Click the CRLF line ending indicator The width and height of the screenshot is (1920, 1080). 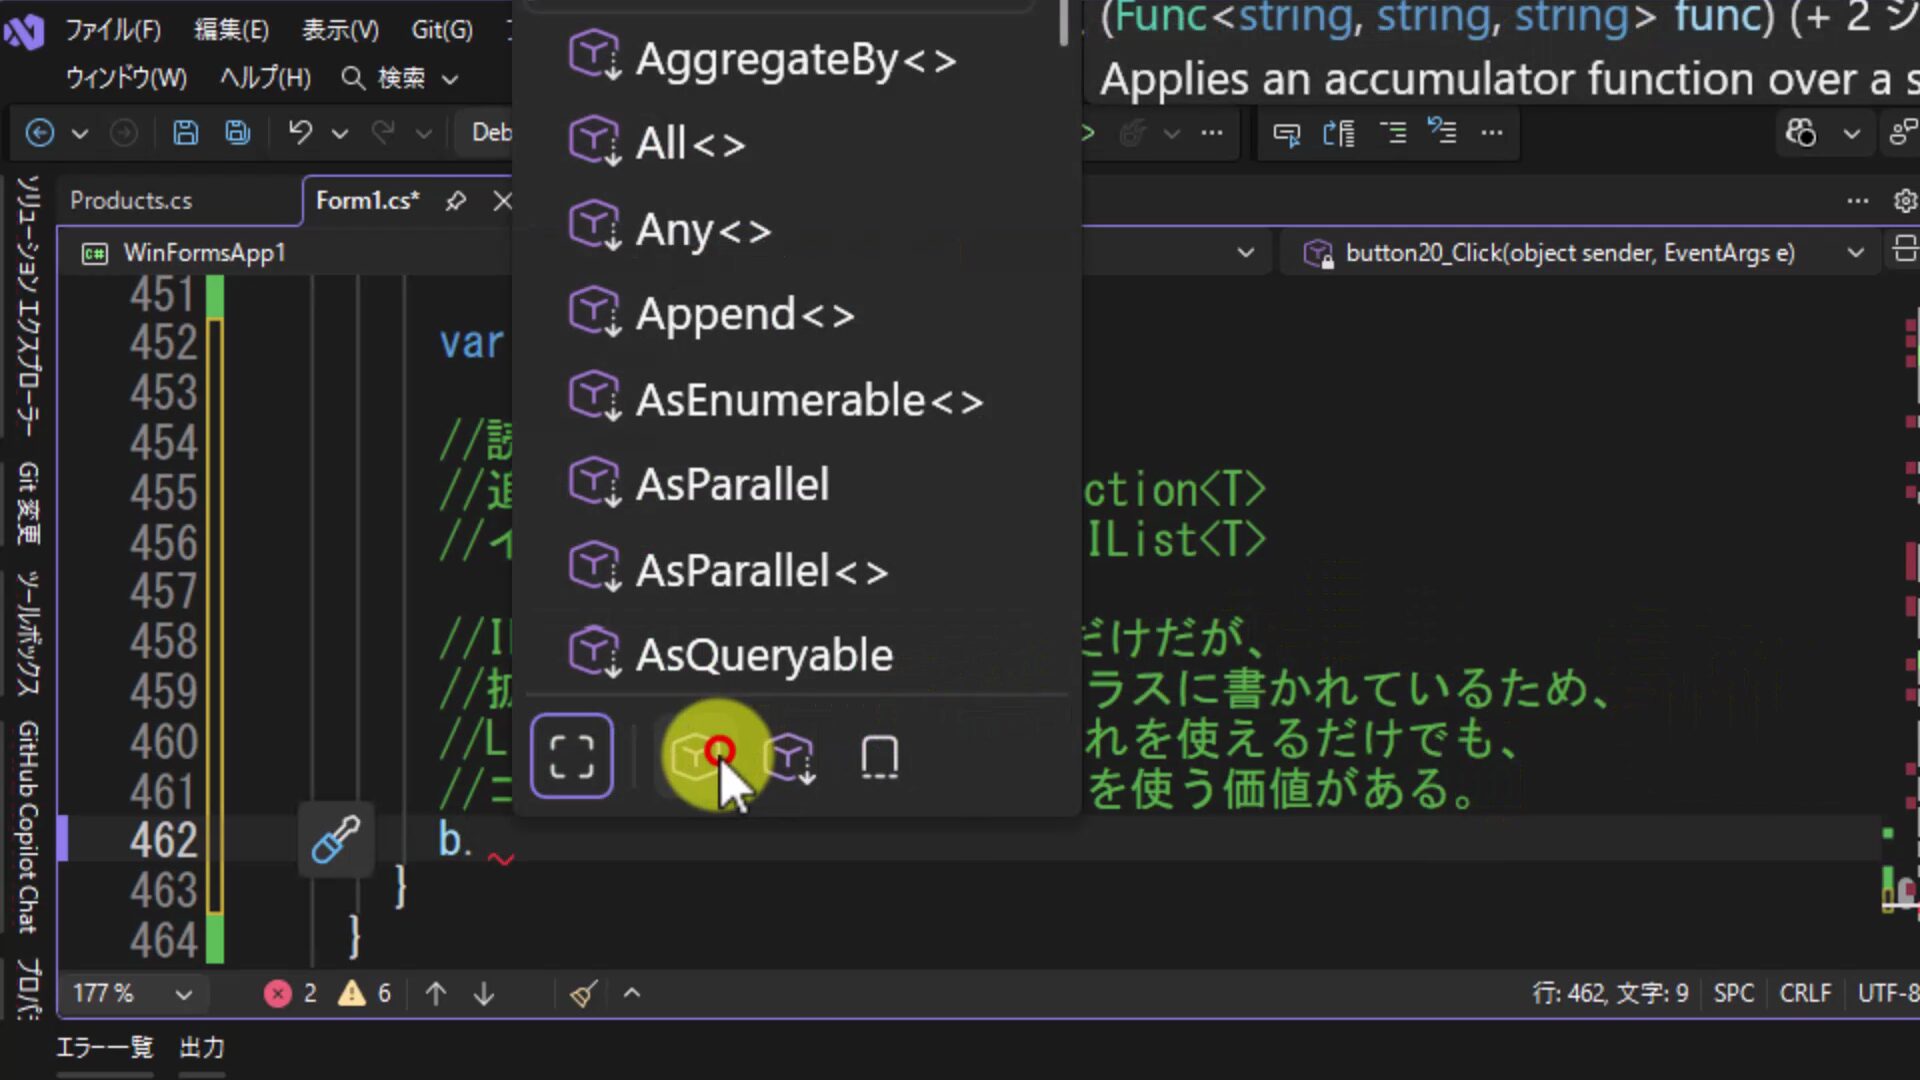[x=1805, y=993]
